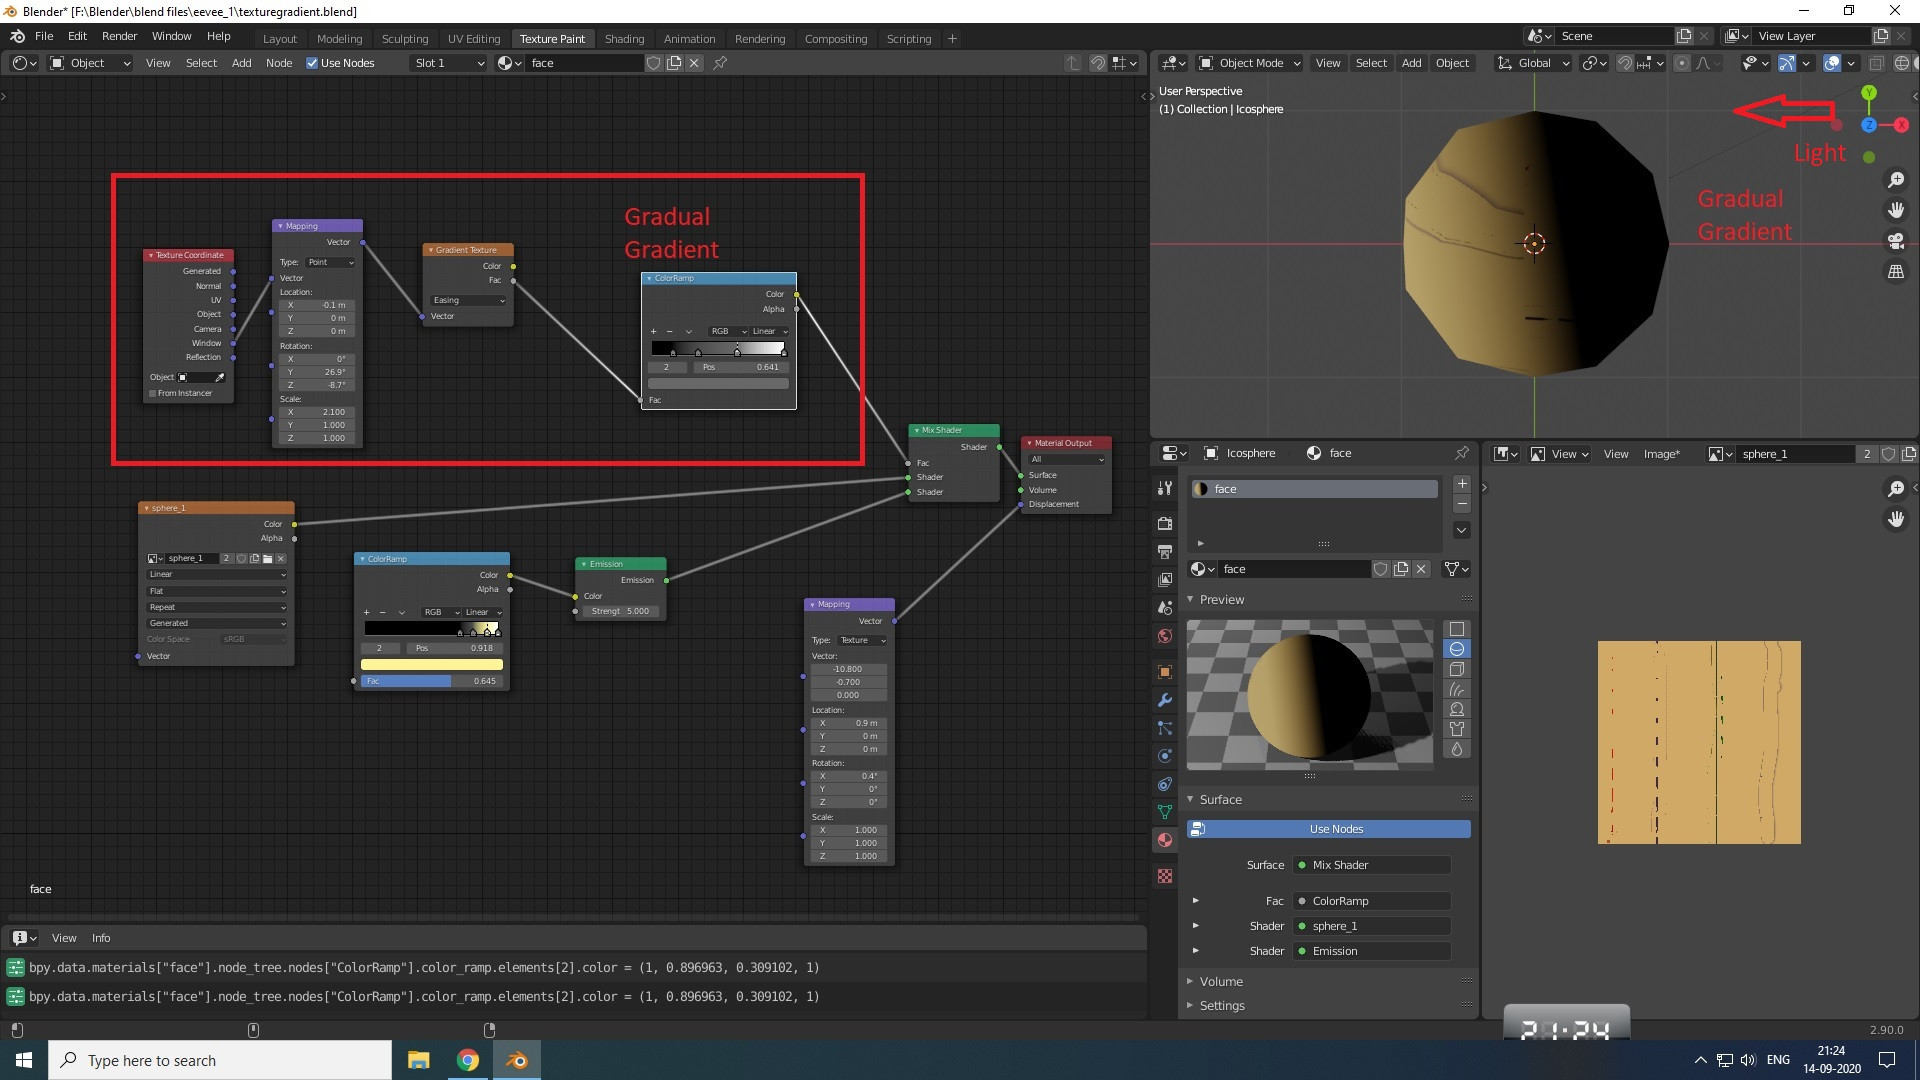Screen dimensions: 1920x1080
Task: Set material preview shape to Flat
Action: 1457,629
